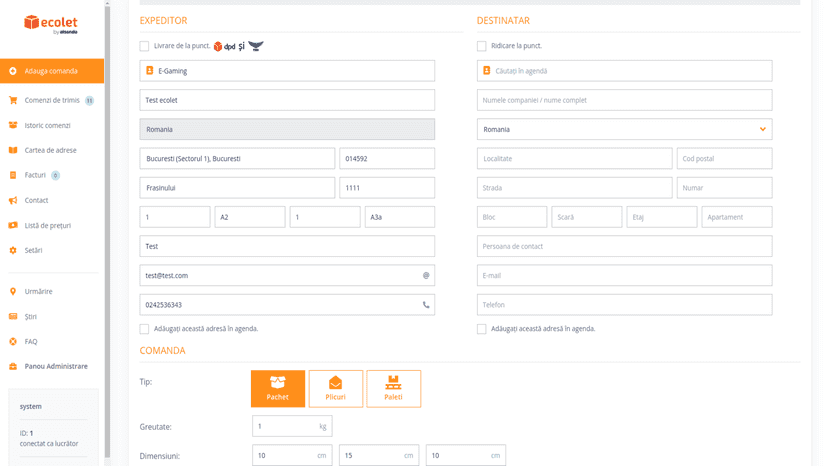Select Pachet shipment type
Viewport: 828px width, 466px height.
point(278,388)
